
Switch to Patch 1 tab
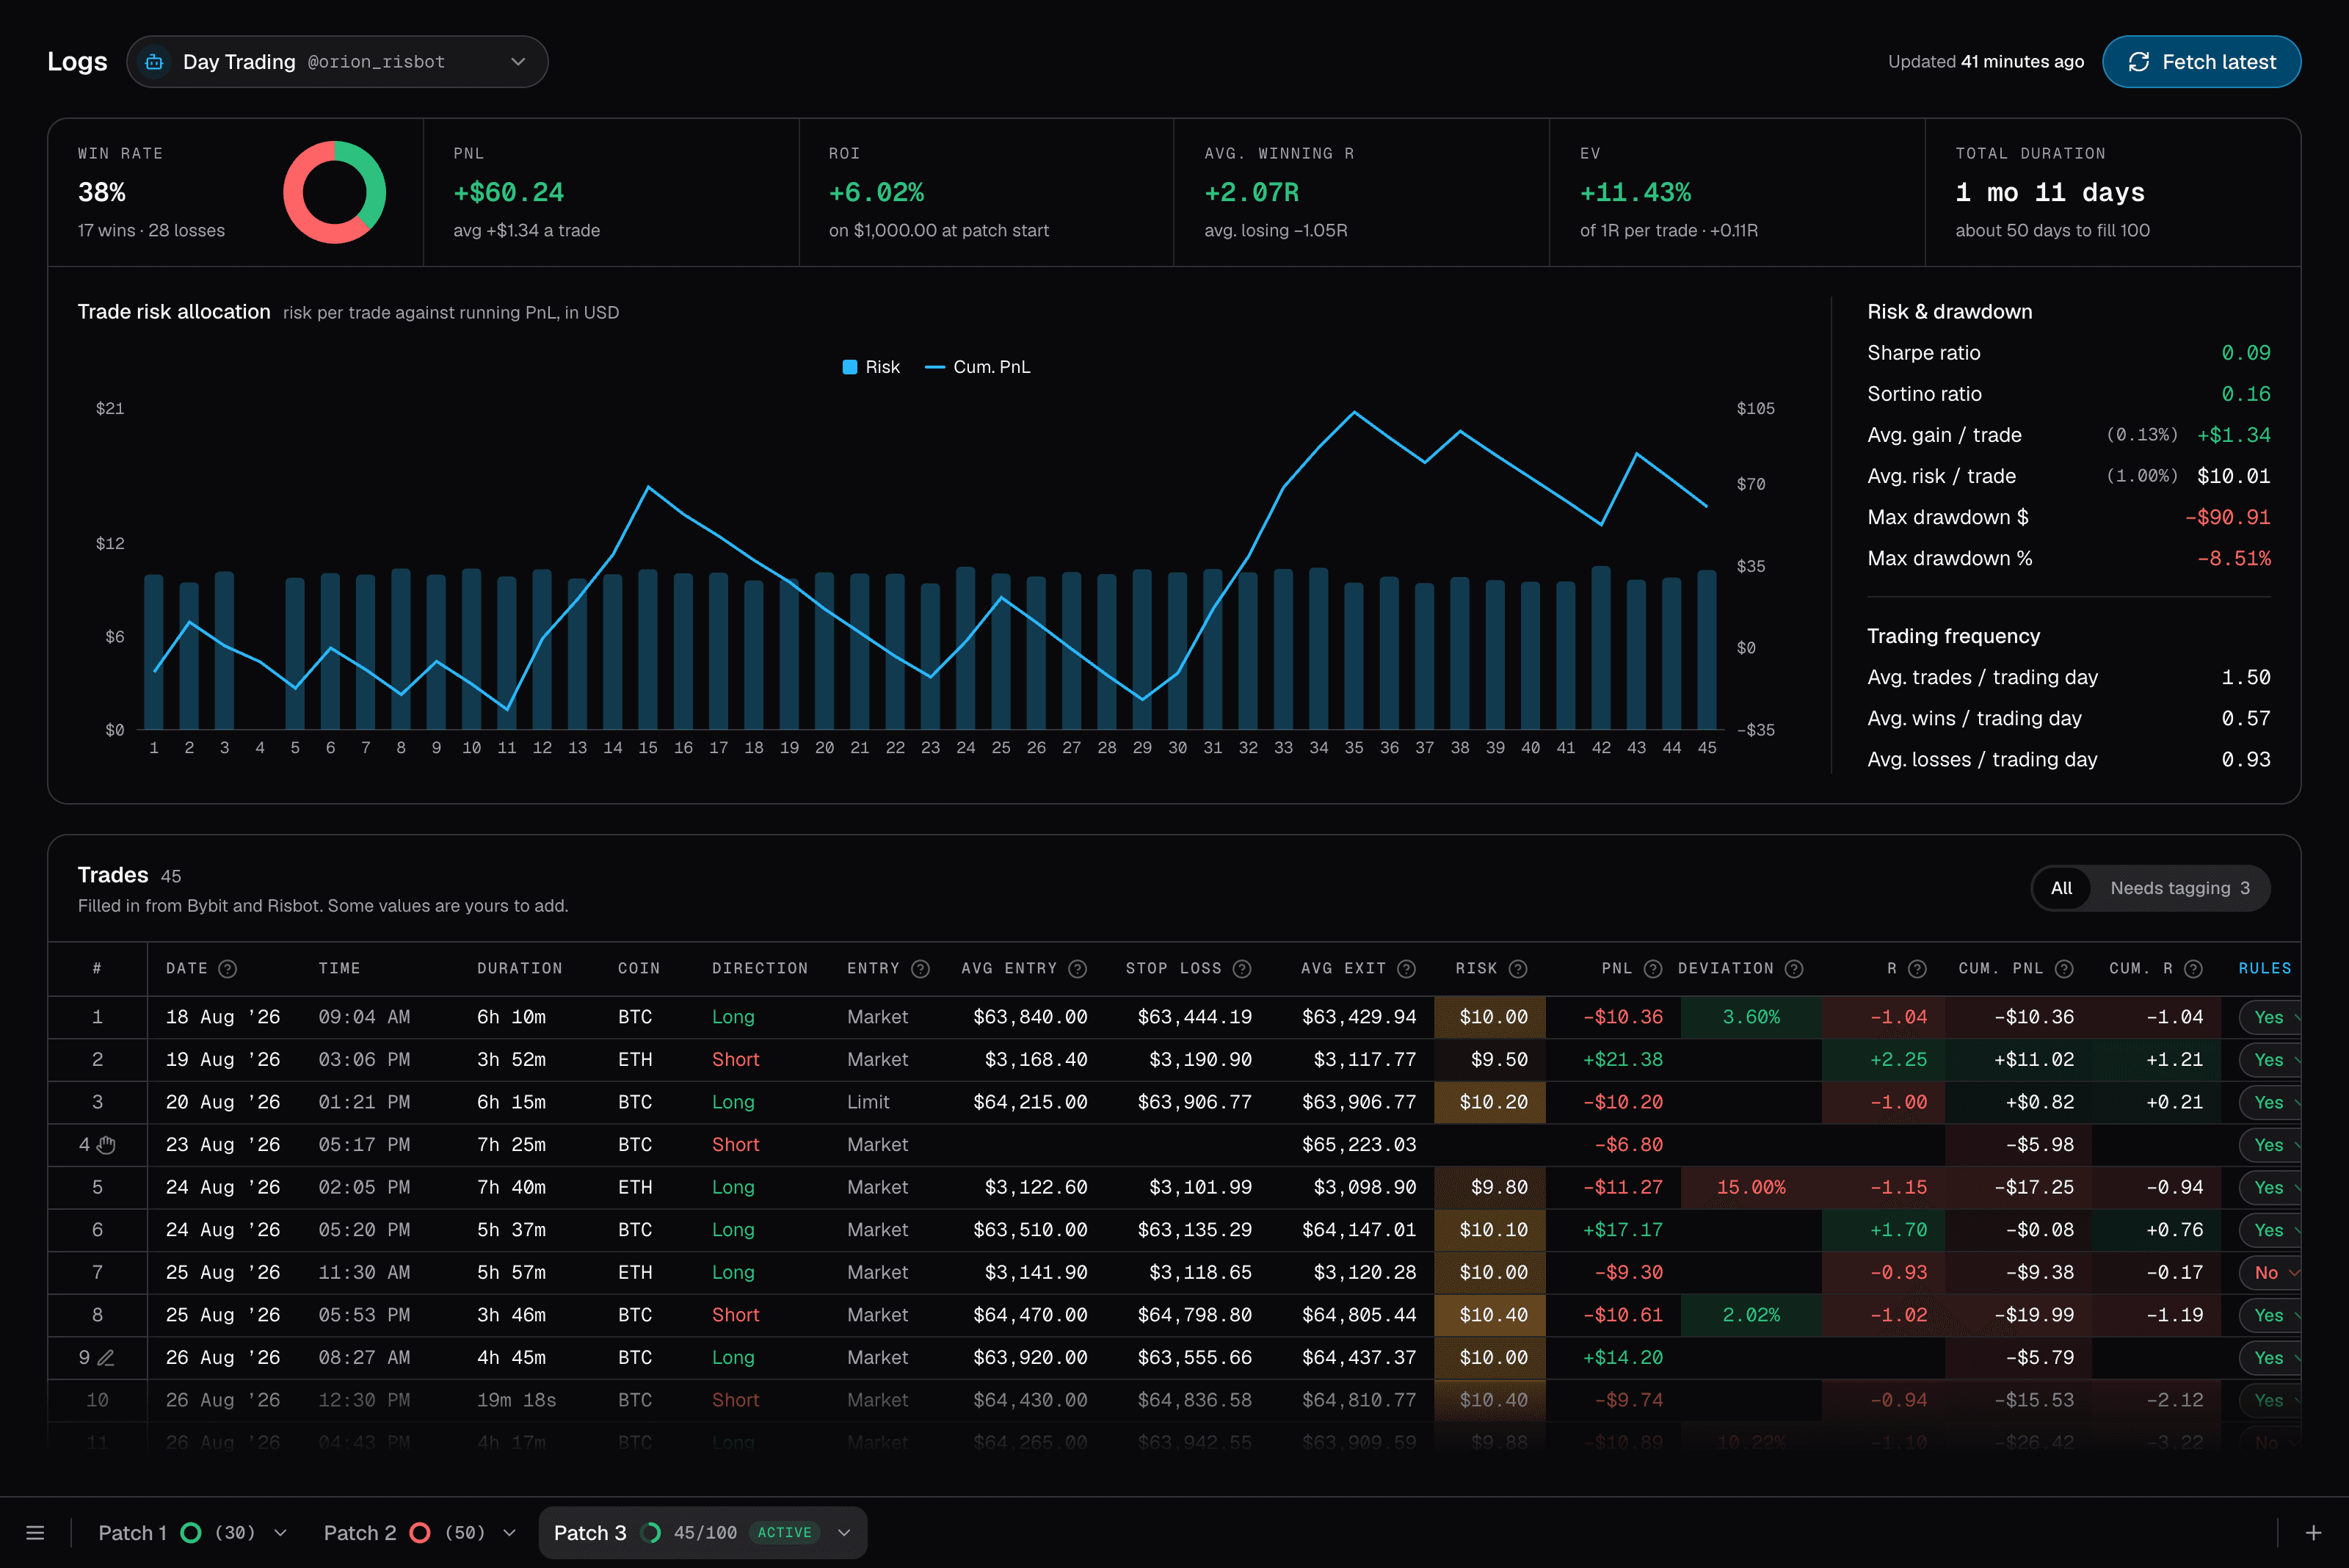tap(176, 1533)
